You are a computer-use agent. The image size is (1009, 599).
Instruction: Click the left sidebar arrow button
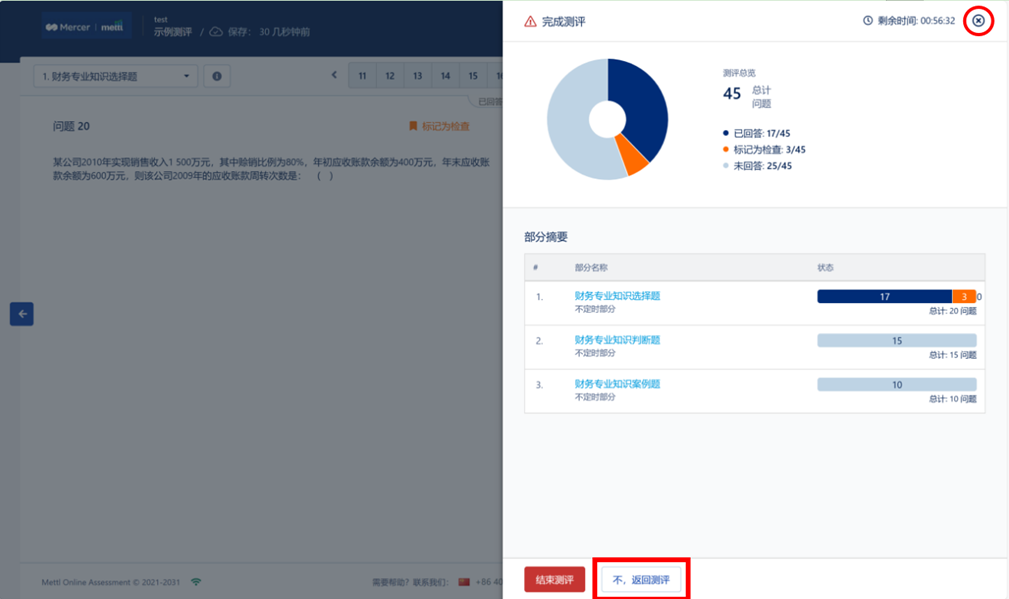pos(22,314)
